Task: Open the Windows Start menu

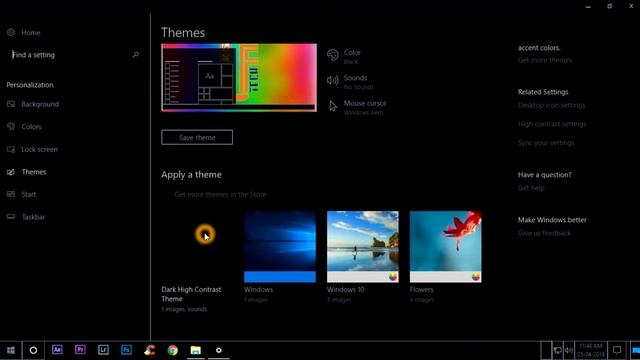Action: tap(11, 350)
